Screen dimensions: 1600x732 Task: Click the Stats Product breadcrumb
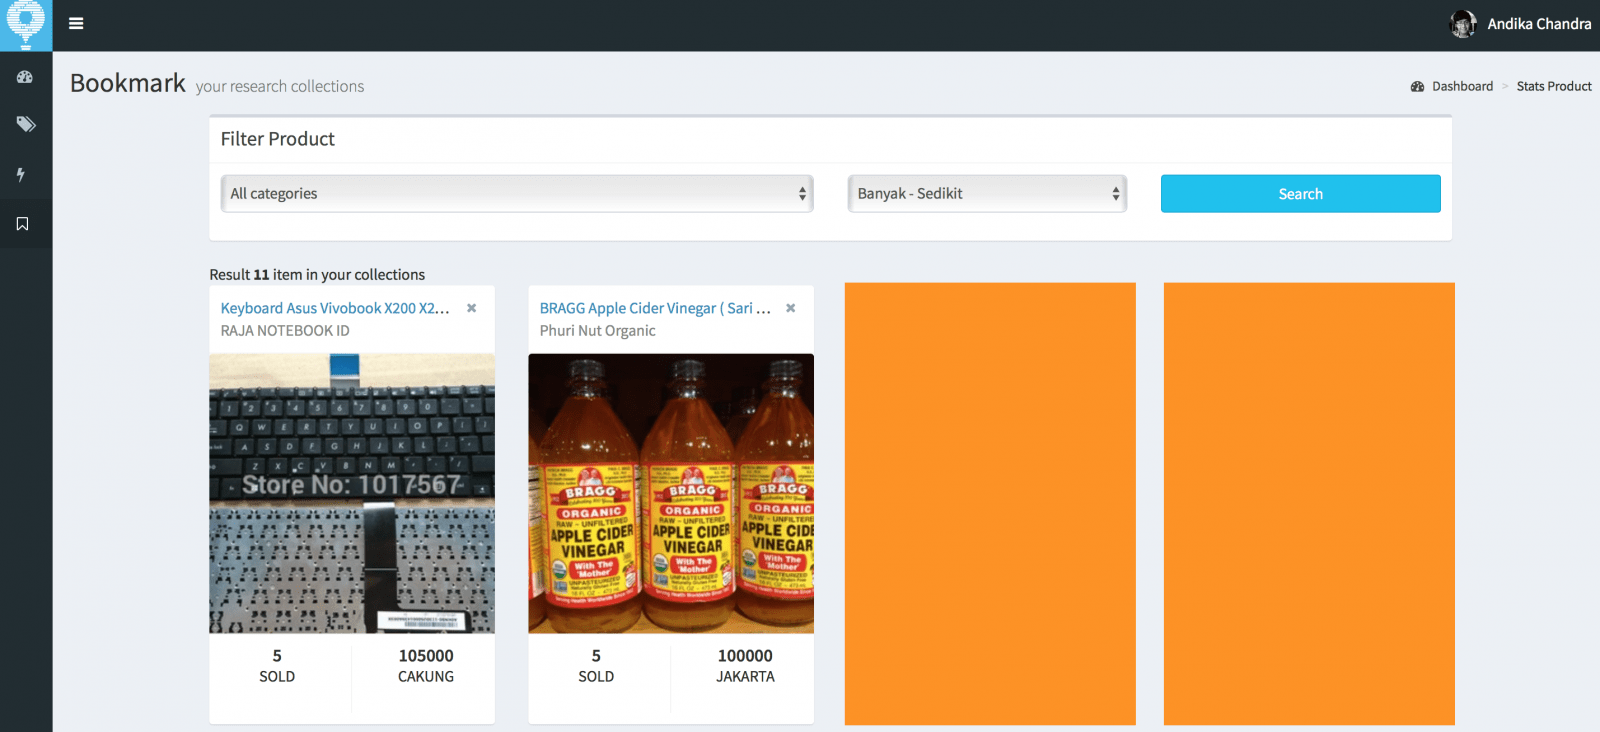point(1554,86)
